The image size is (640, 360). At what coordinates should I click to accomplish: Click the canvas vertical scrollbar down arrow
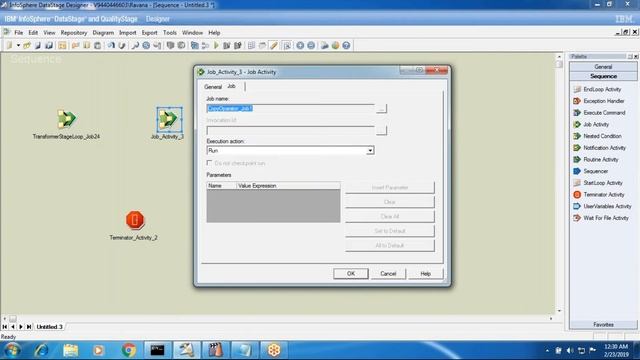(x=559, y=311)
